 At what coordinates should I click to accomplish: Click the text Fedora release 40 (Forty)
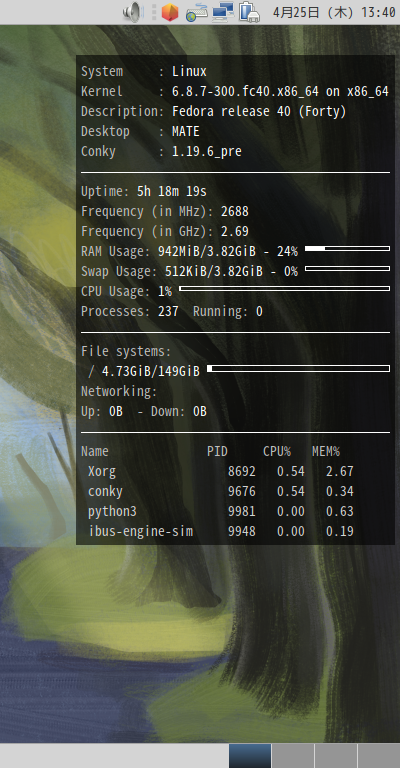[259, 112]
